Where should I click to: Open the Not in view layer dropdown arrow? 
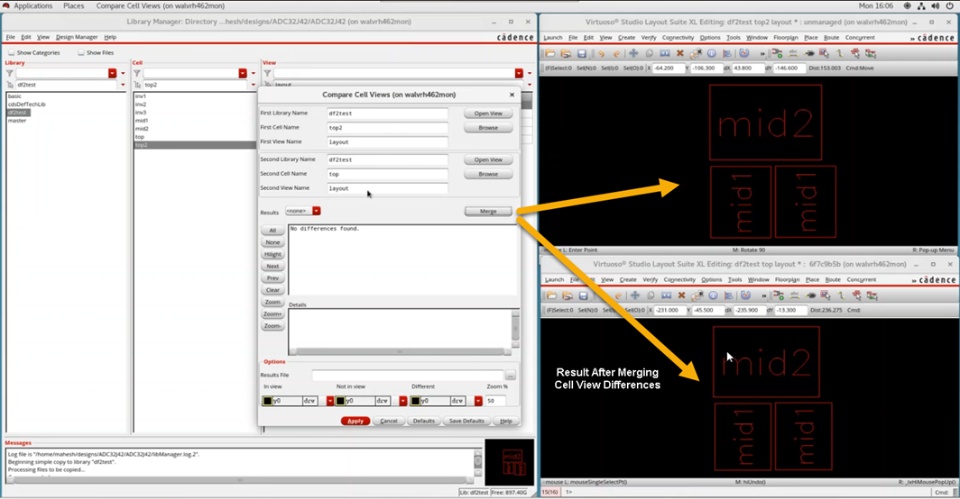(x=403, y=401)
